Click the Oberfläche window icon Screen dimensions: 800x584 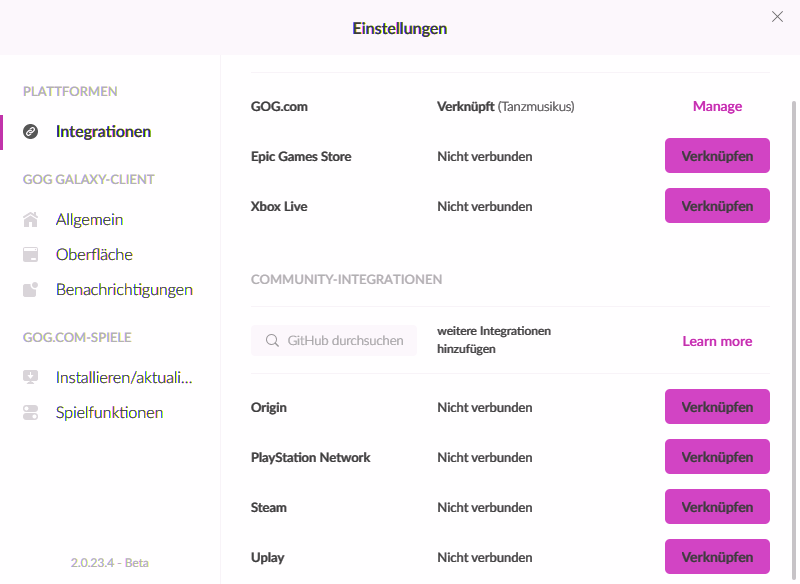click(31, 255)
